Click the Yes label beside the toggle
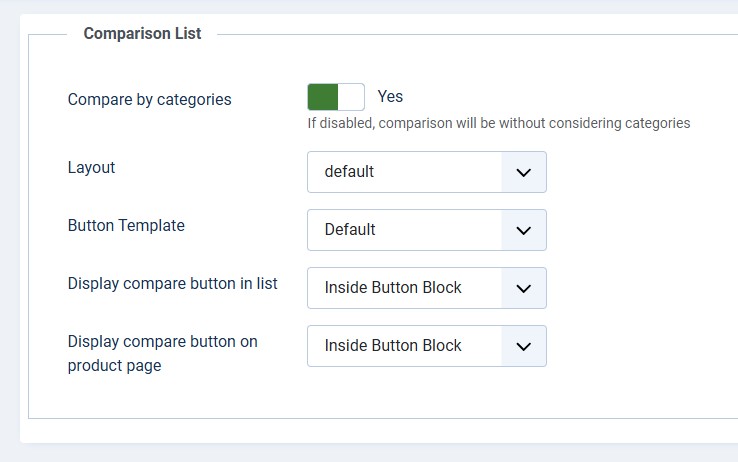 click(x=390, y=97)
